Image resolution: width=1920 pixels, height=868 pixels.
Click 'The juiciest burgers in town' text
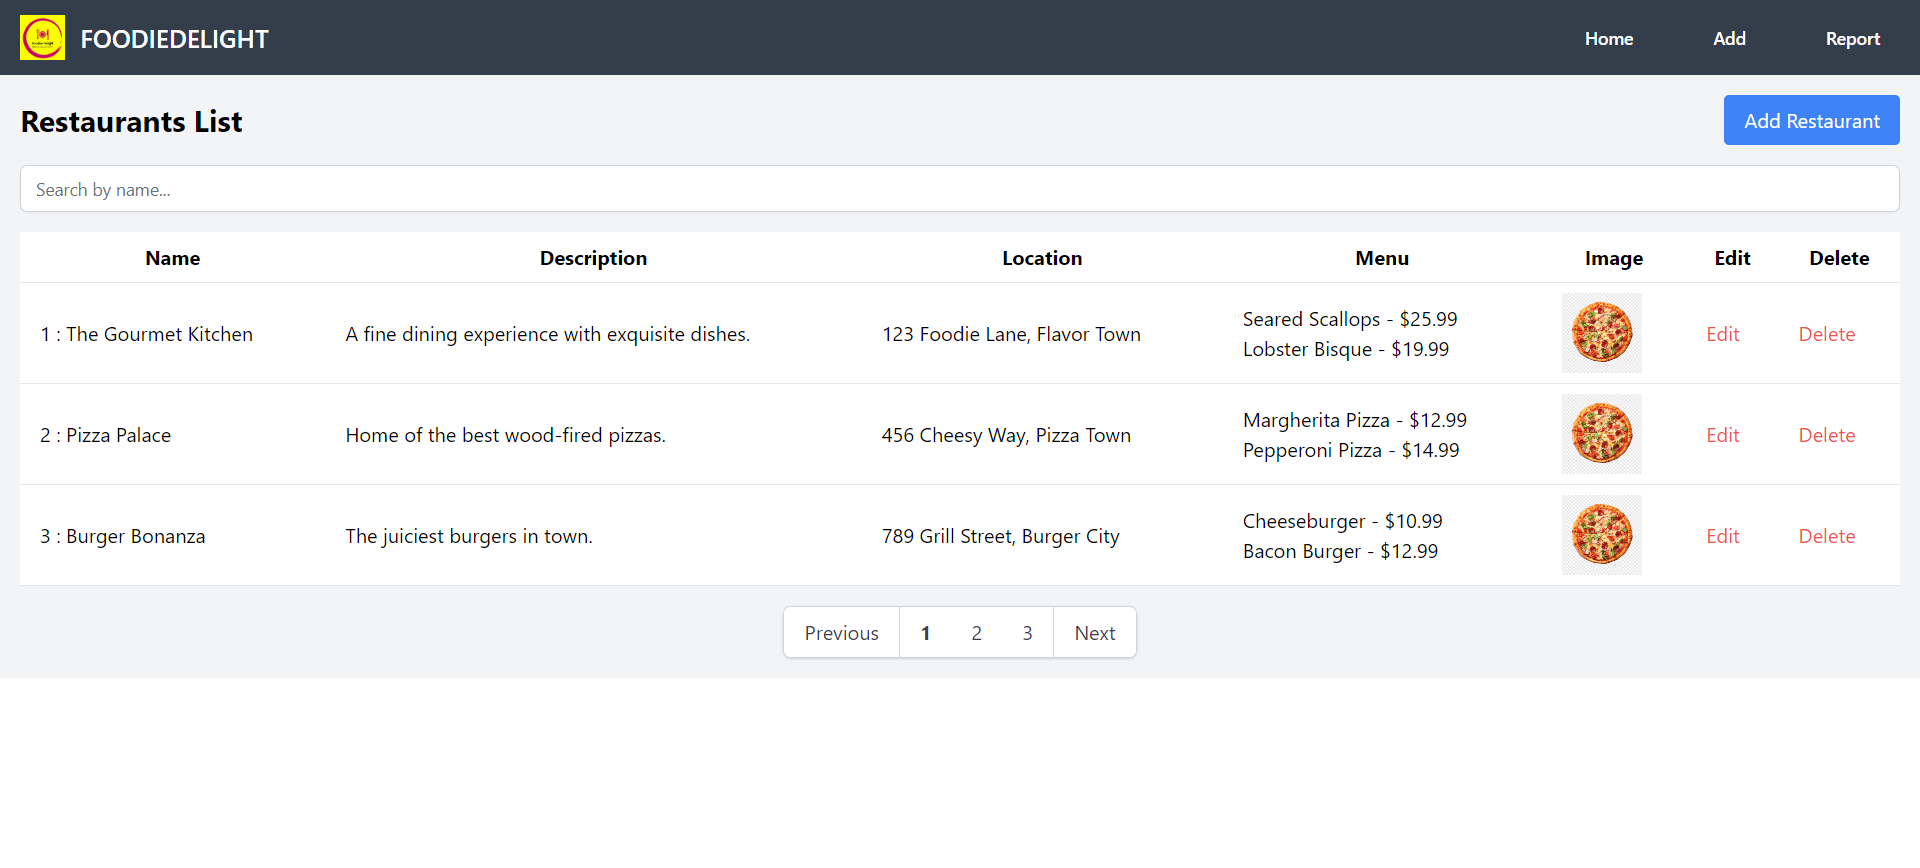click(x=469, y=536)
